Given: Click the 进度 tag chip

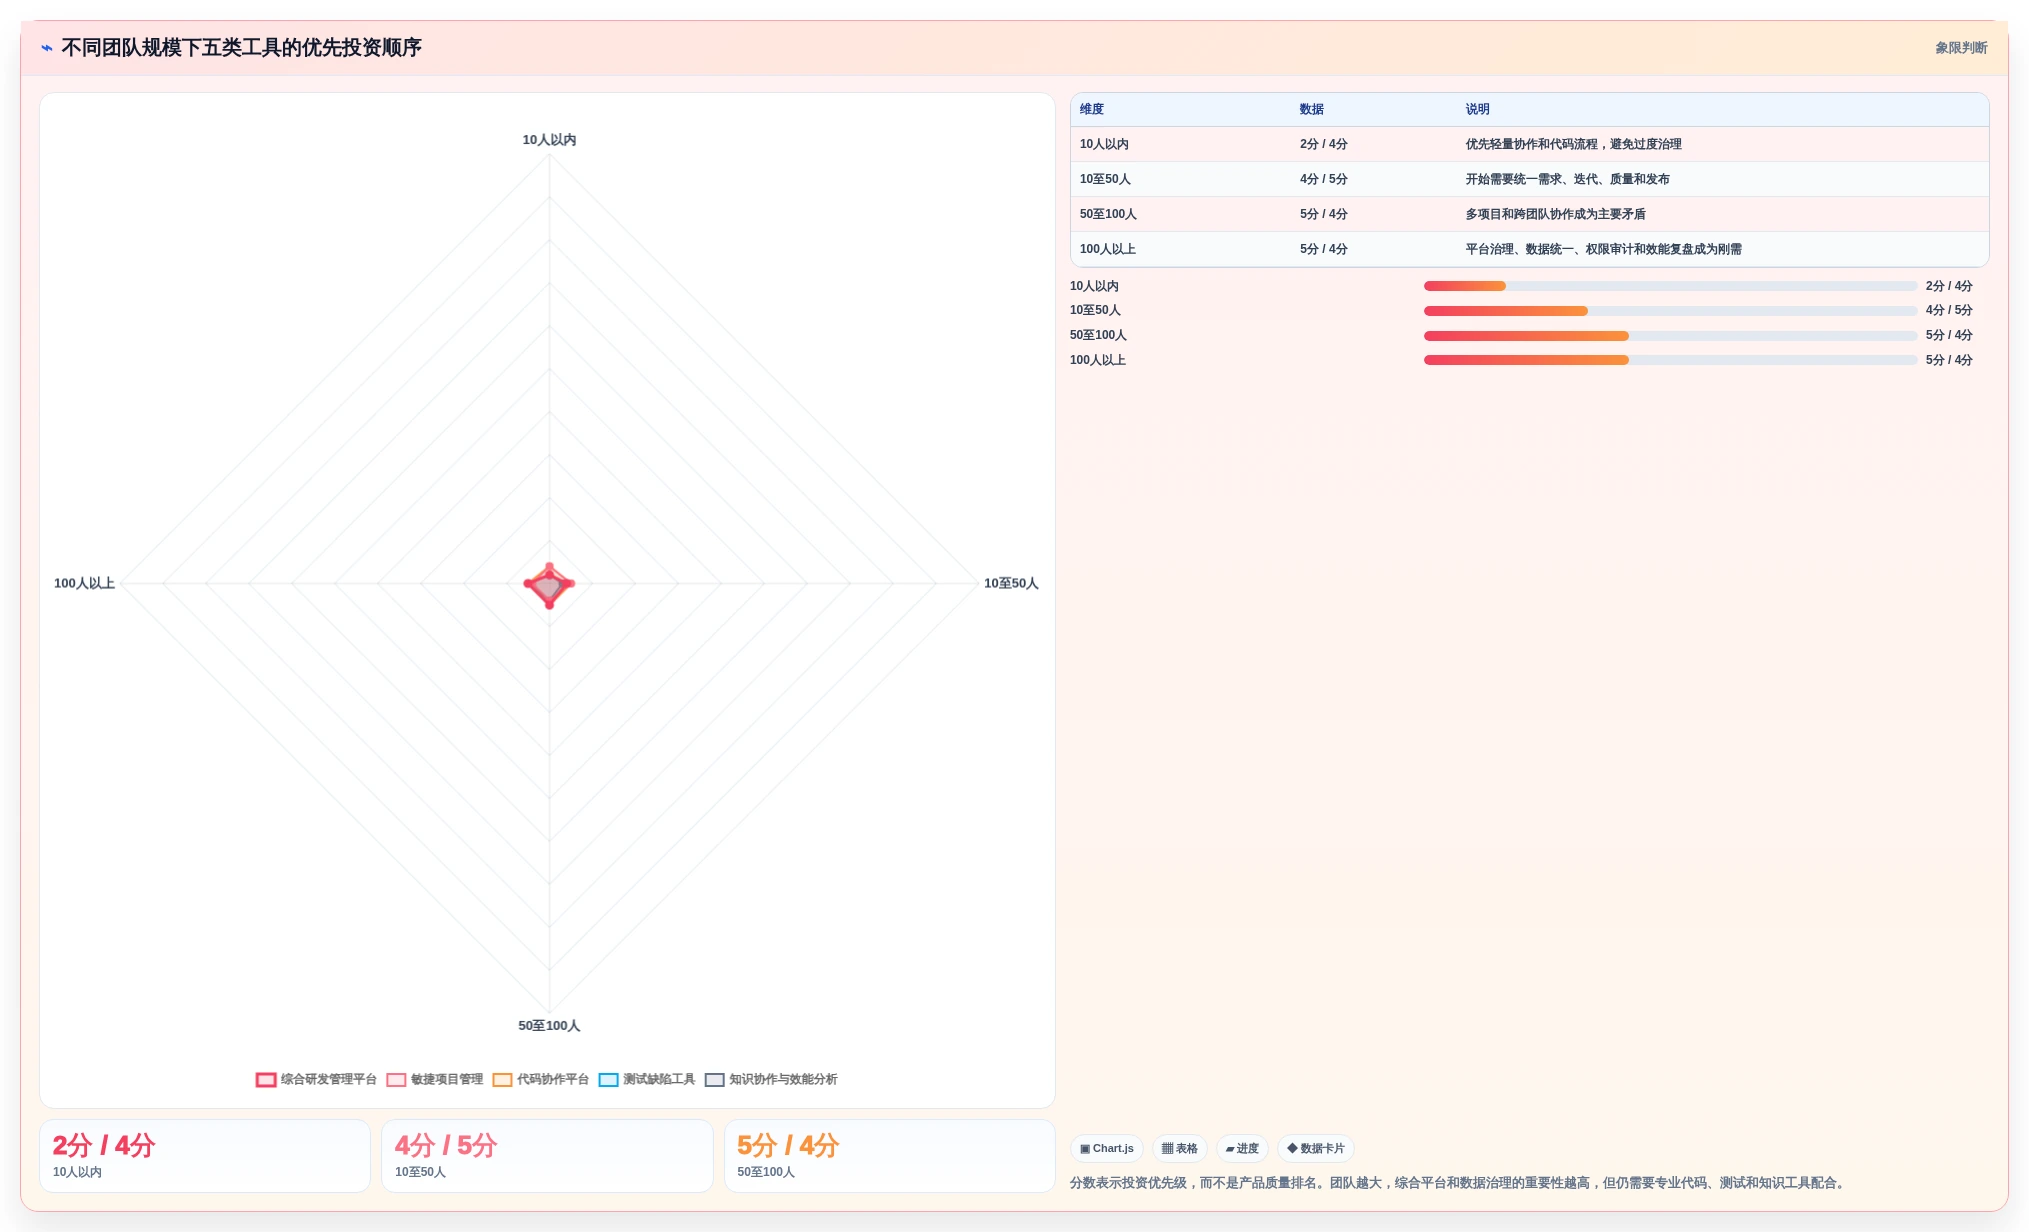Looking at the screenshot, I should (x=1242, y=1149).
